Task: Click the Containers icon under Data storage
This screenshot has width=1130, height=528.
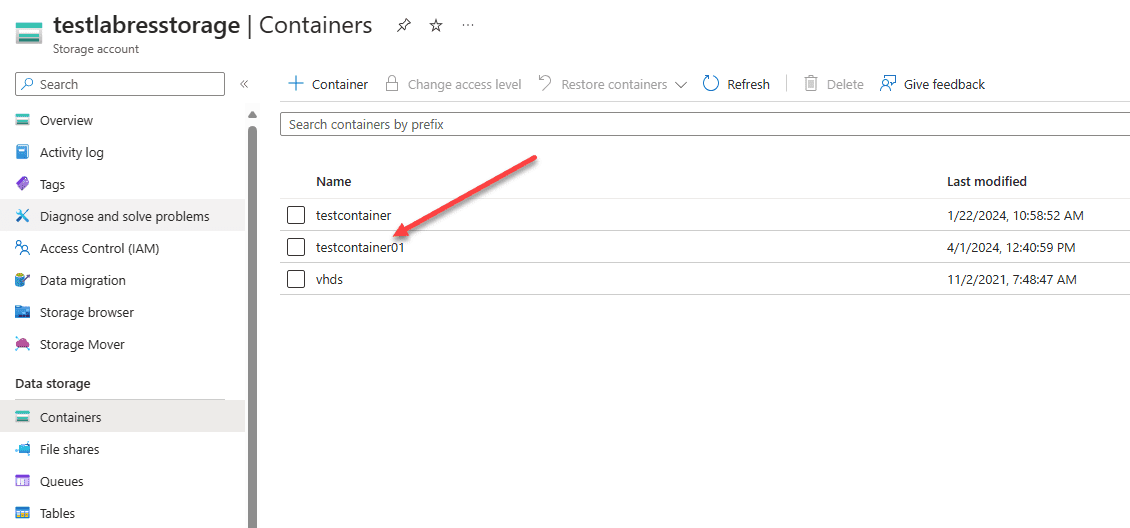Action: click(x=22, y=417)
